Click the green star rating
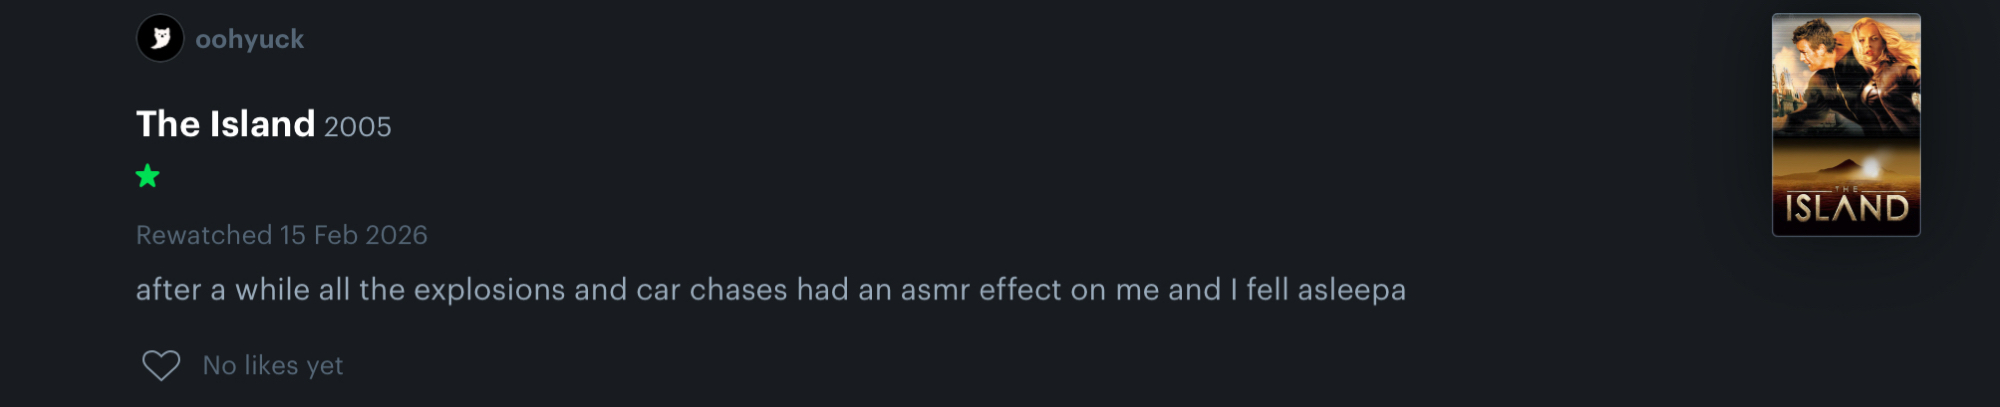Viewport: 2000px width, 407px height. [x=148, y=177]
